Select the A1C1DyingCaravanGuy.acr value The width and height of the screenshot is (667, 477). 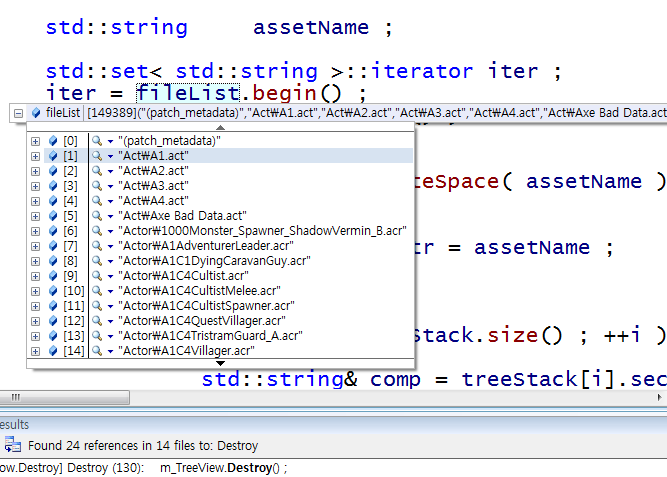point(214,260)
